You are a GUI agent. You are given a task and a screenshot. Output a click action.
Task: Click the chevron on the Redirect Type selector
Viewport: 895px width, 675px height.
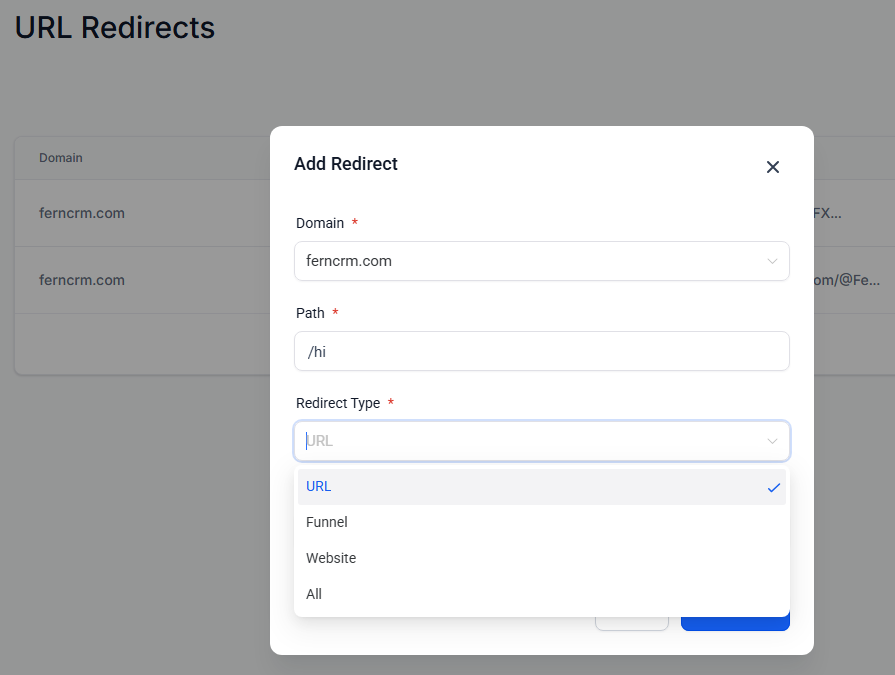pyautogui.click(x=771, y=441)
